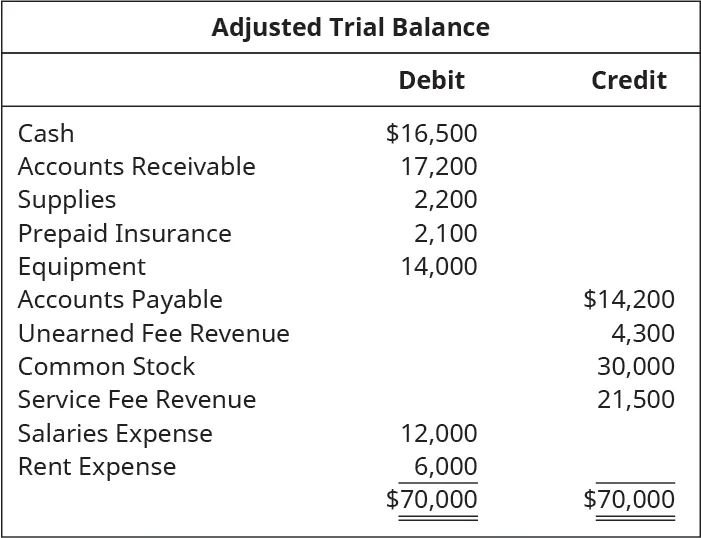Click the Accounts Payable label
The image size is (701, 538).
[120, 299]
